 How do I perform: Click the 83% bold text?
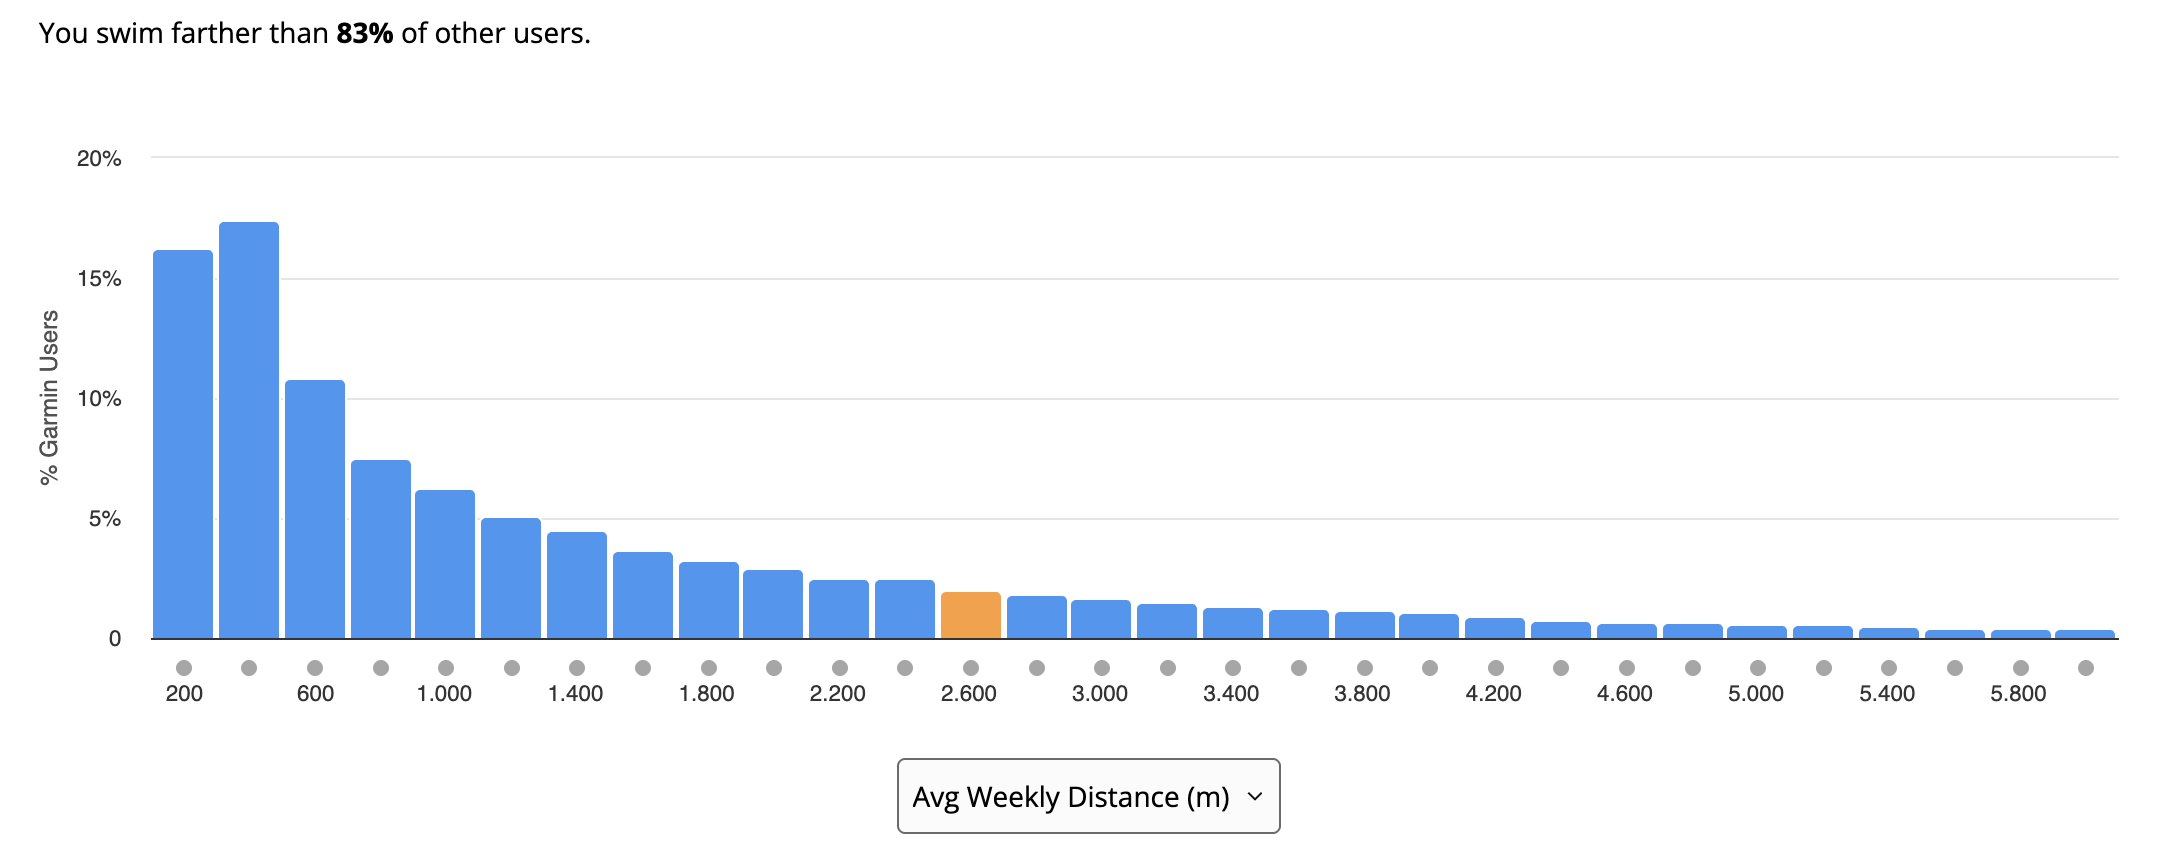pyautogui.click(x=365, y=34)
